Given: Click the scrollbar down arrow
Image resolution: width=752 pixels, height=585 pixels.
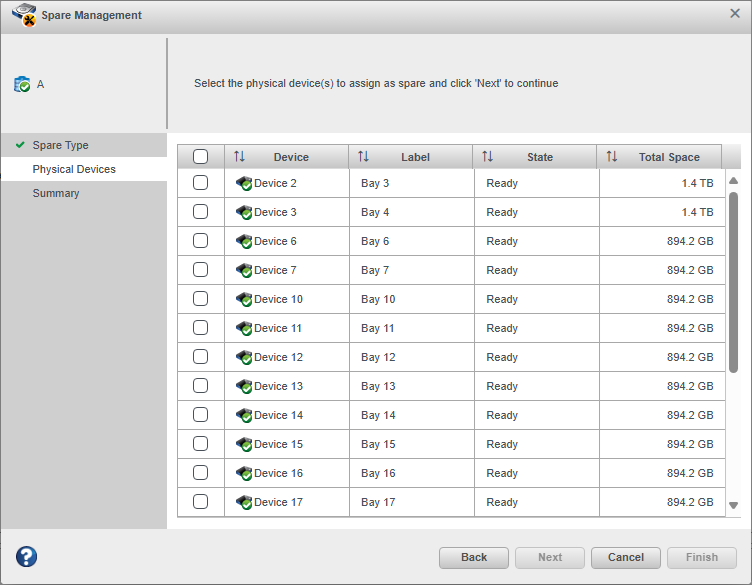Looking at the screenshot, I should tap(733, 506).
